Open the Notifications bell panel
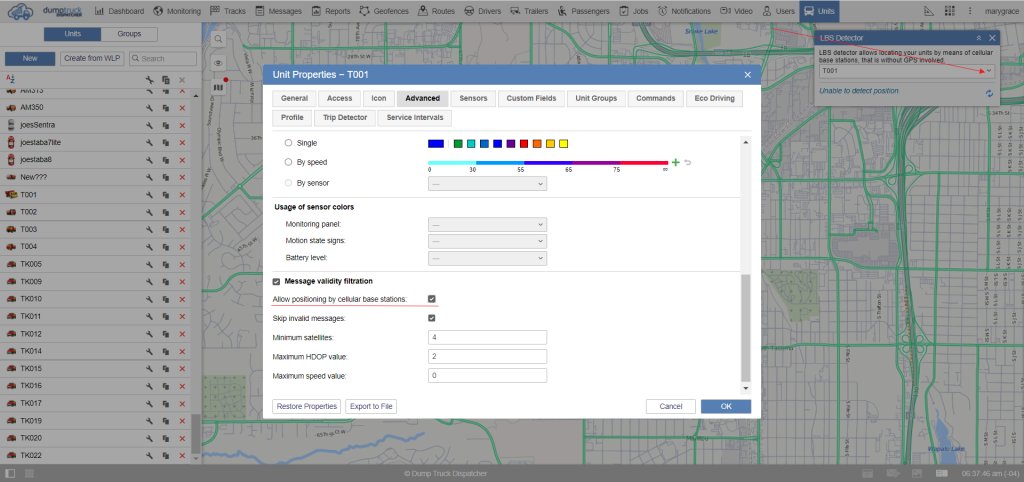 click(685, 11)
